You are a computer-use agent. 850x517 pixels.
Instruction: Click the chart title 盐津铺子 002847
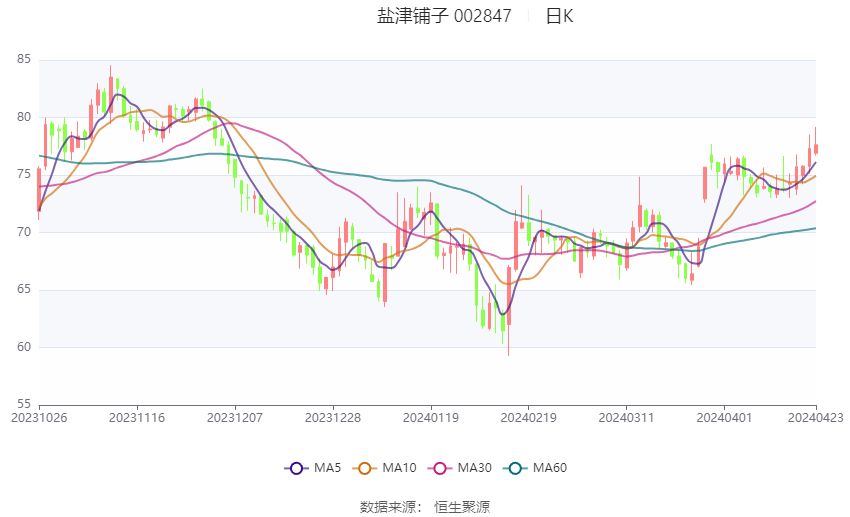(444, 16)
